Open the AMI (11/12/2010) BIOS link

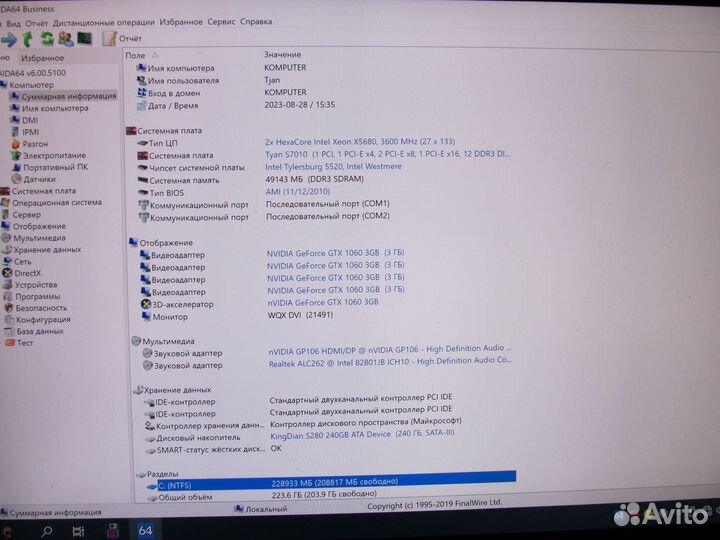(298, 191)
